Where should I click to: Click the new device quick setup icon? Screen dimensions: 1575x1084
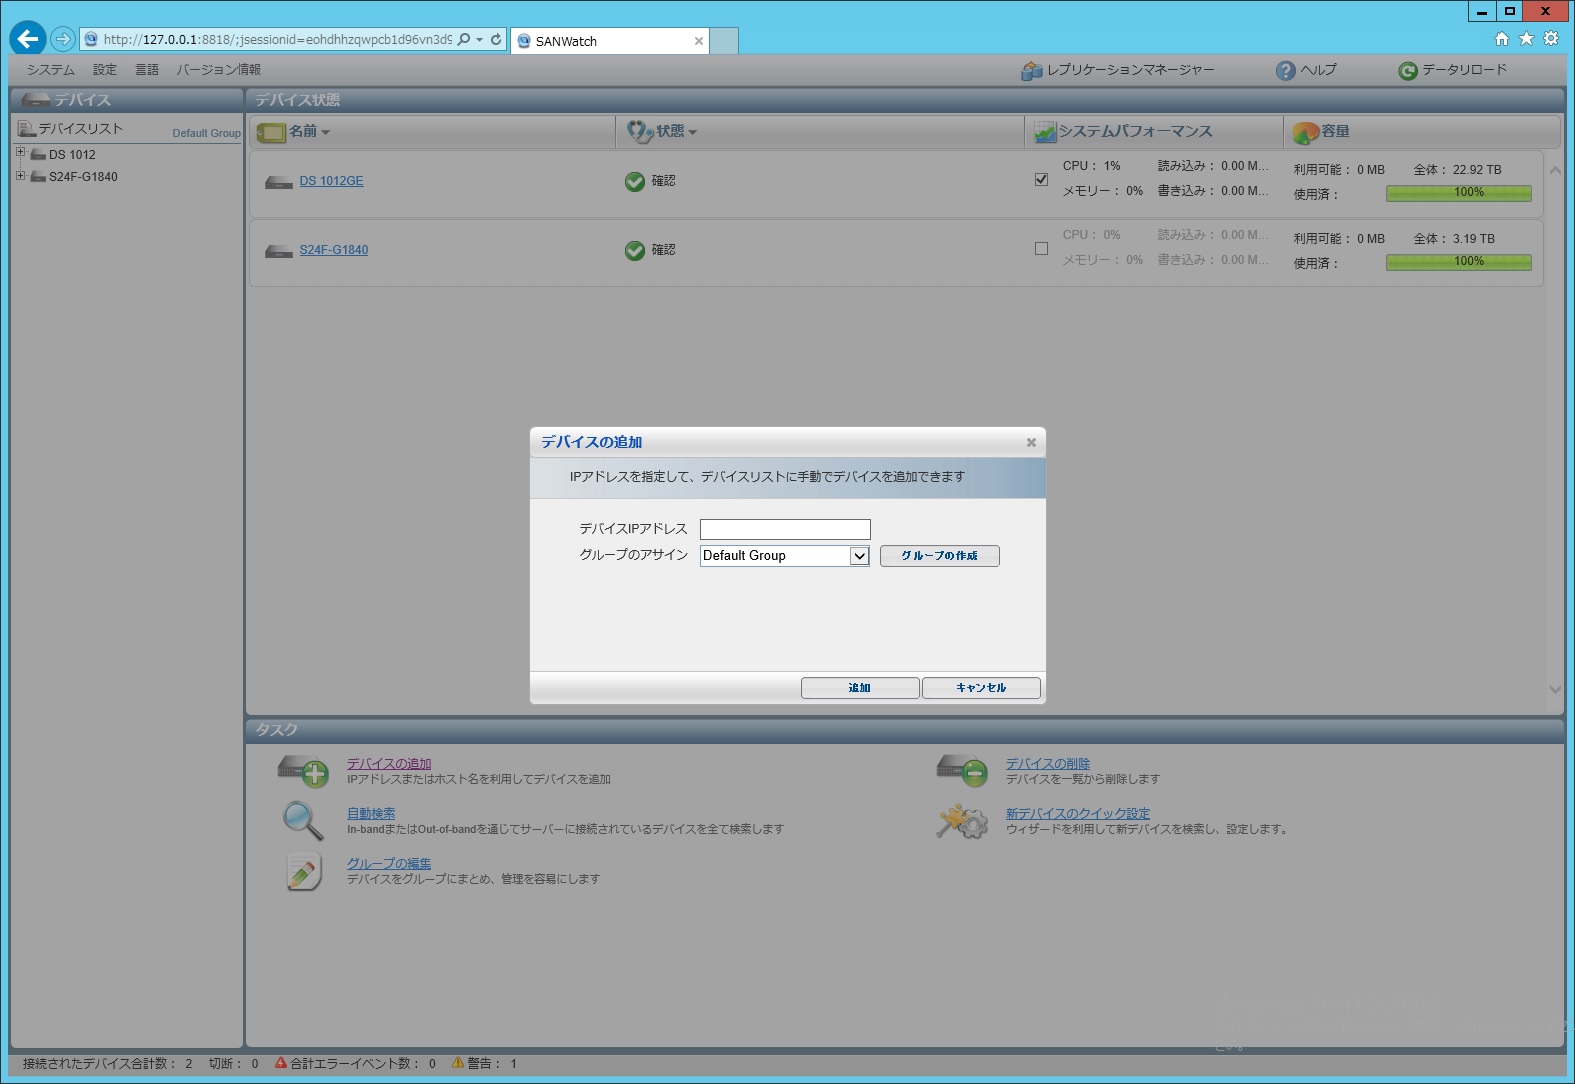[962, 821]
